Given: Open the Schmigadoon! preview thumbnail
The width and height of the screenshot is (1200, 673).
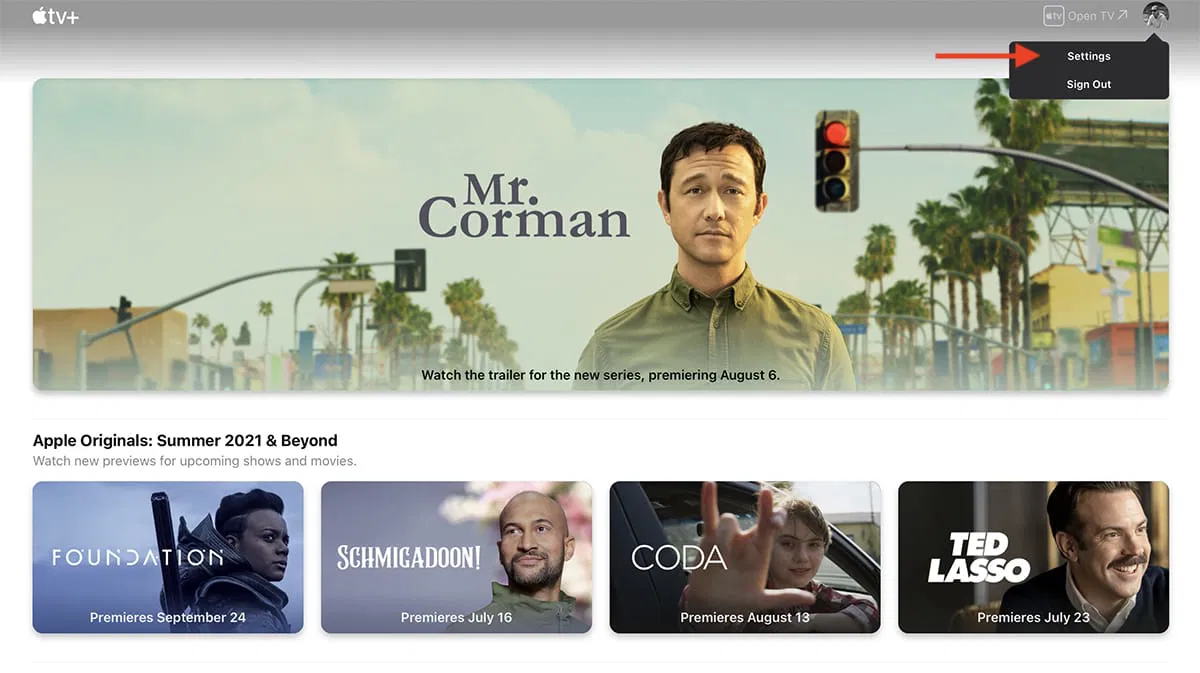Looking at the screenshot, I should [x=456, y=556].
